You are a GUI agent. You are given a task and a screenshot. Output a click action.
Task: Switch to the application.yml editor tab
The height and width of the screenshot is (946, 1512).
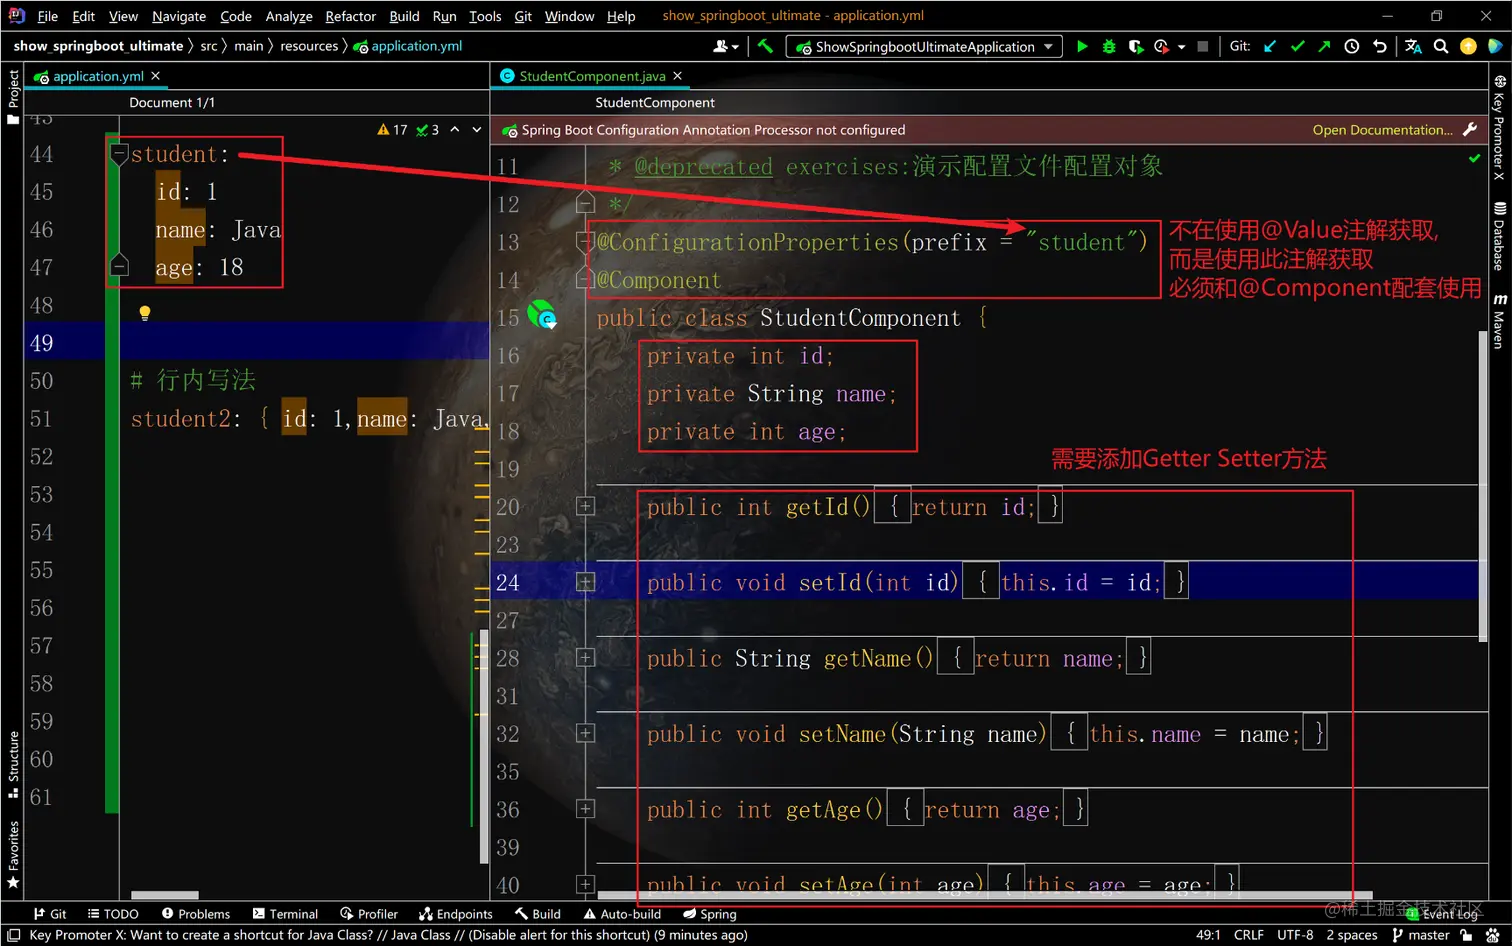(98, 76)
